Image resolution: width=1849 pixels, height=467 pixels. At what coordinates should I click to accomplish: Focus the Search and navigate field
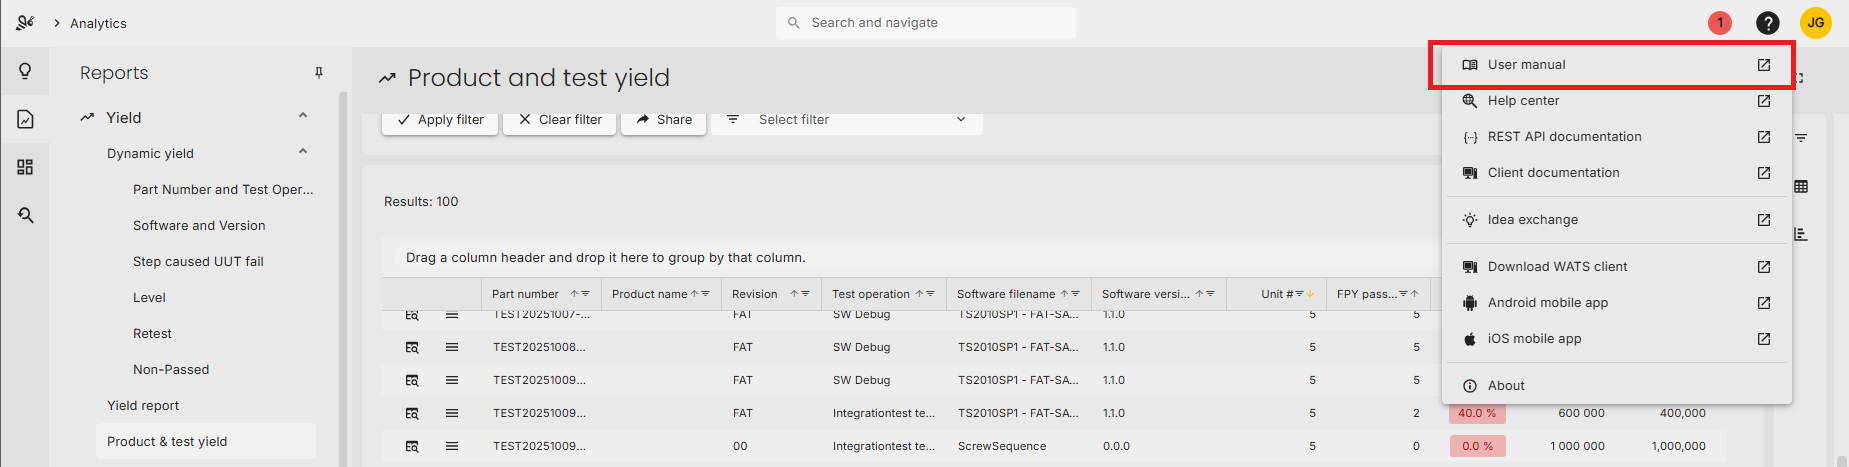point(925,22)
